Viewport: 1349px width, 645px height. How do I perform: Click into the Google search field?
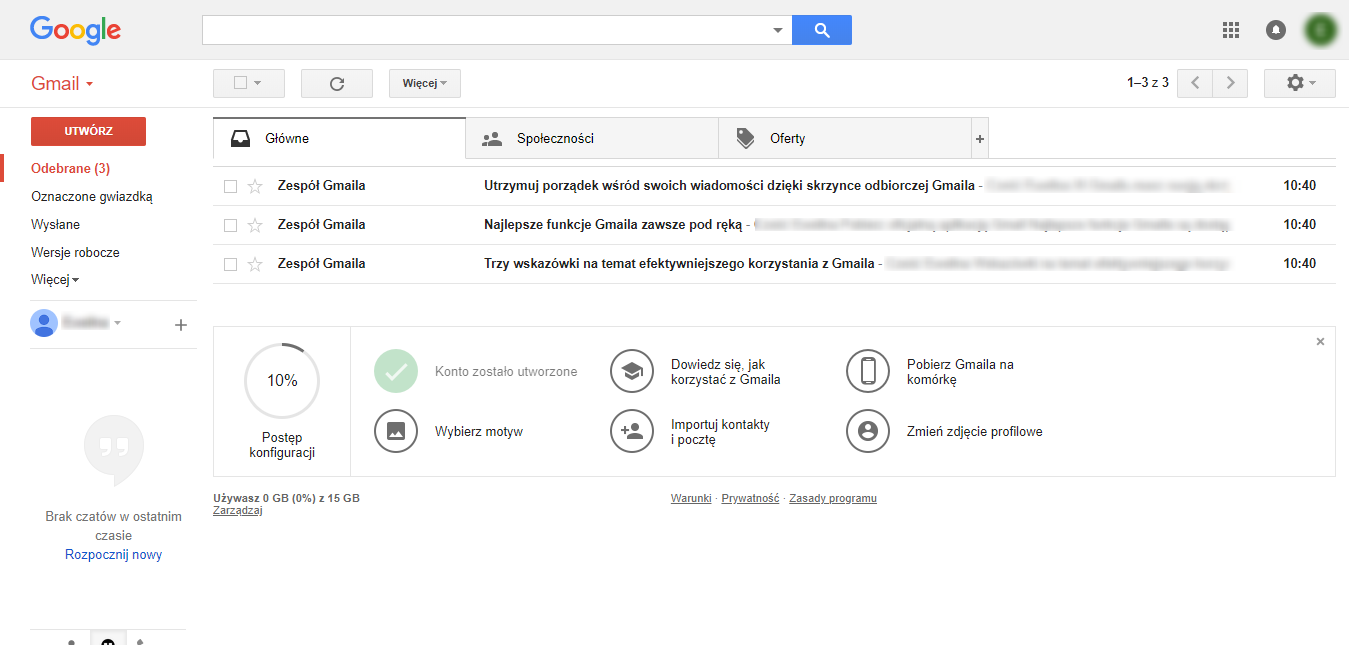pos(486,30)
